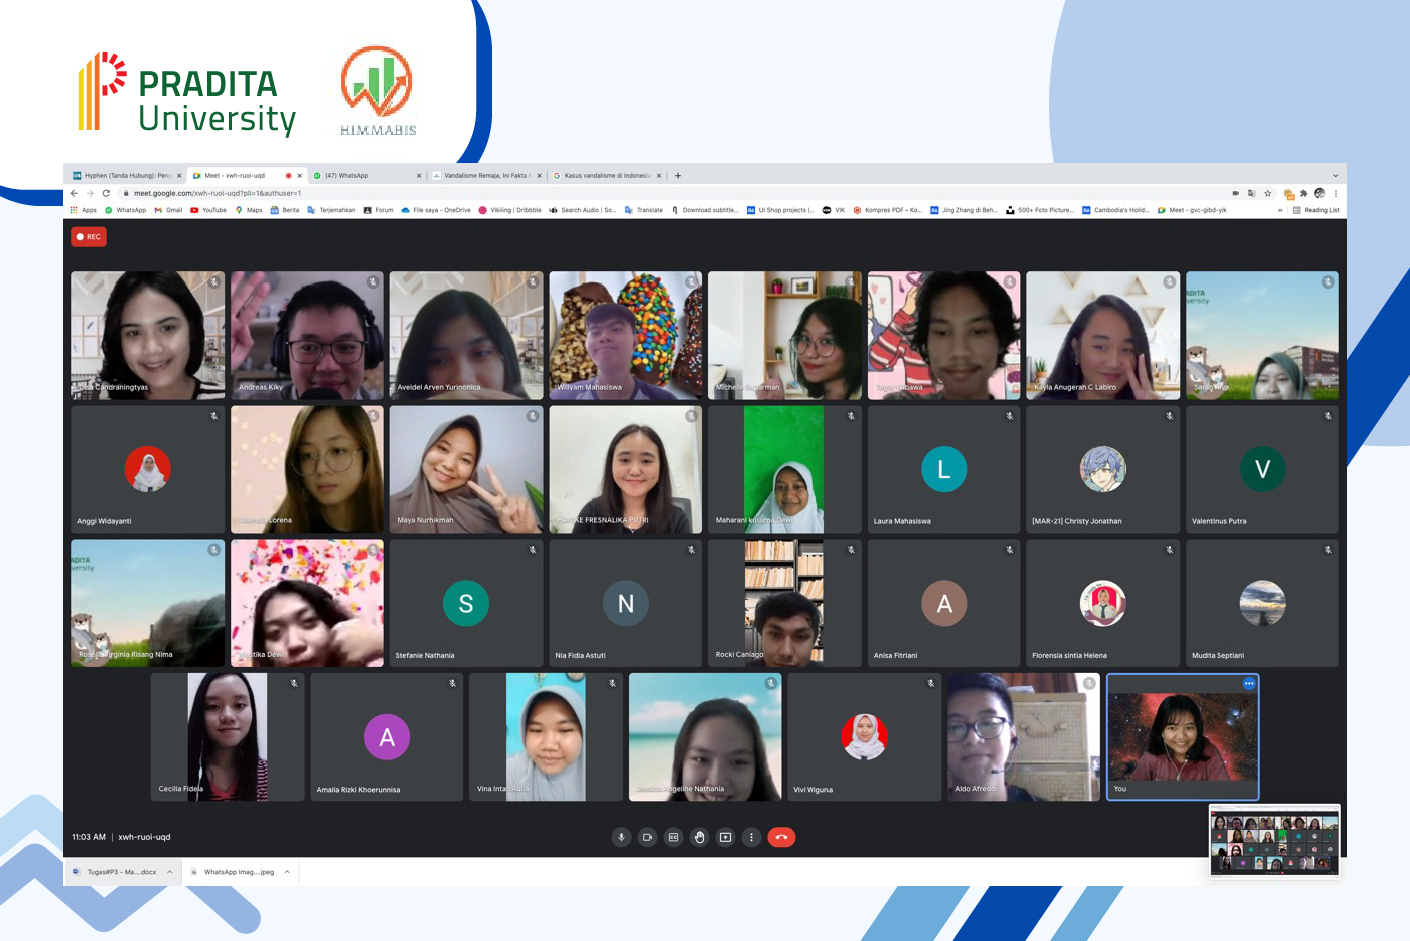Open Cambodia's Holiday bookmark

click(x=1116, y=210)
